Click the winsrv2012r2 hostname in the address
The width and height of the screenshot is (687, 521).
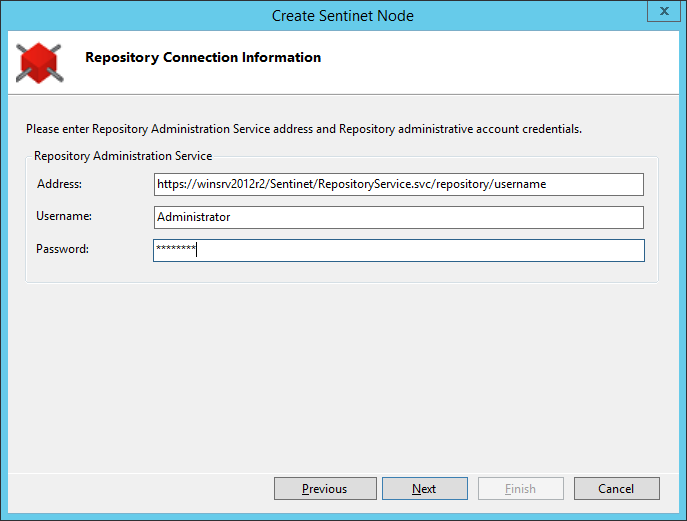[232, 184]
